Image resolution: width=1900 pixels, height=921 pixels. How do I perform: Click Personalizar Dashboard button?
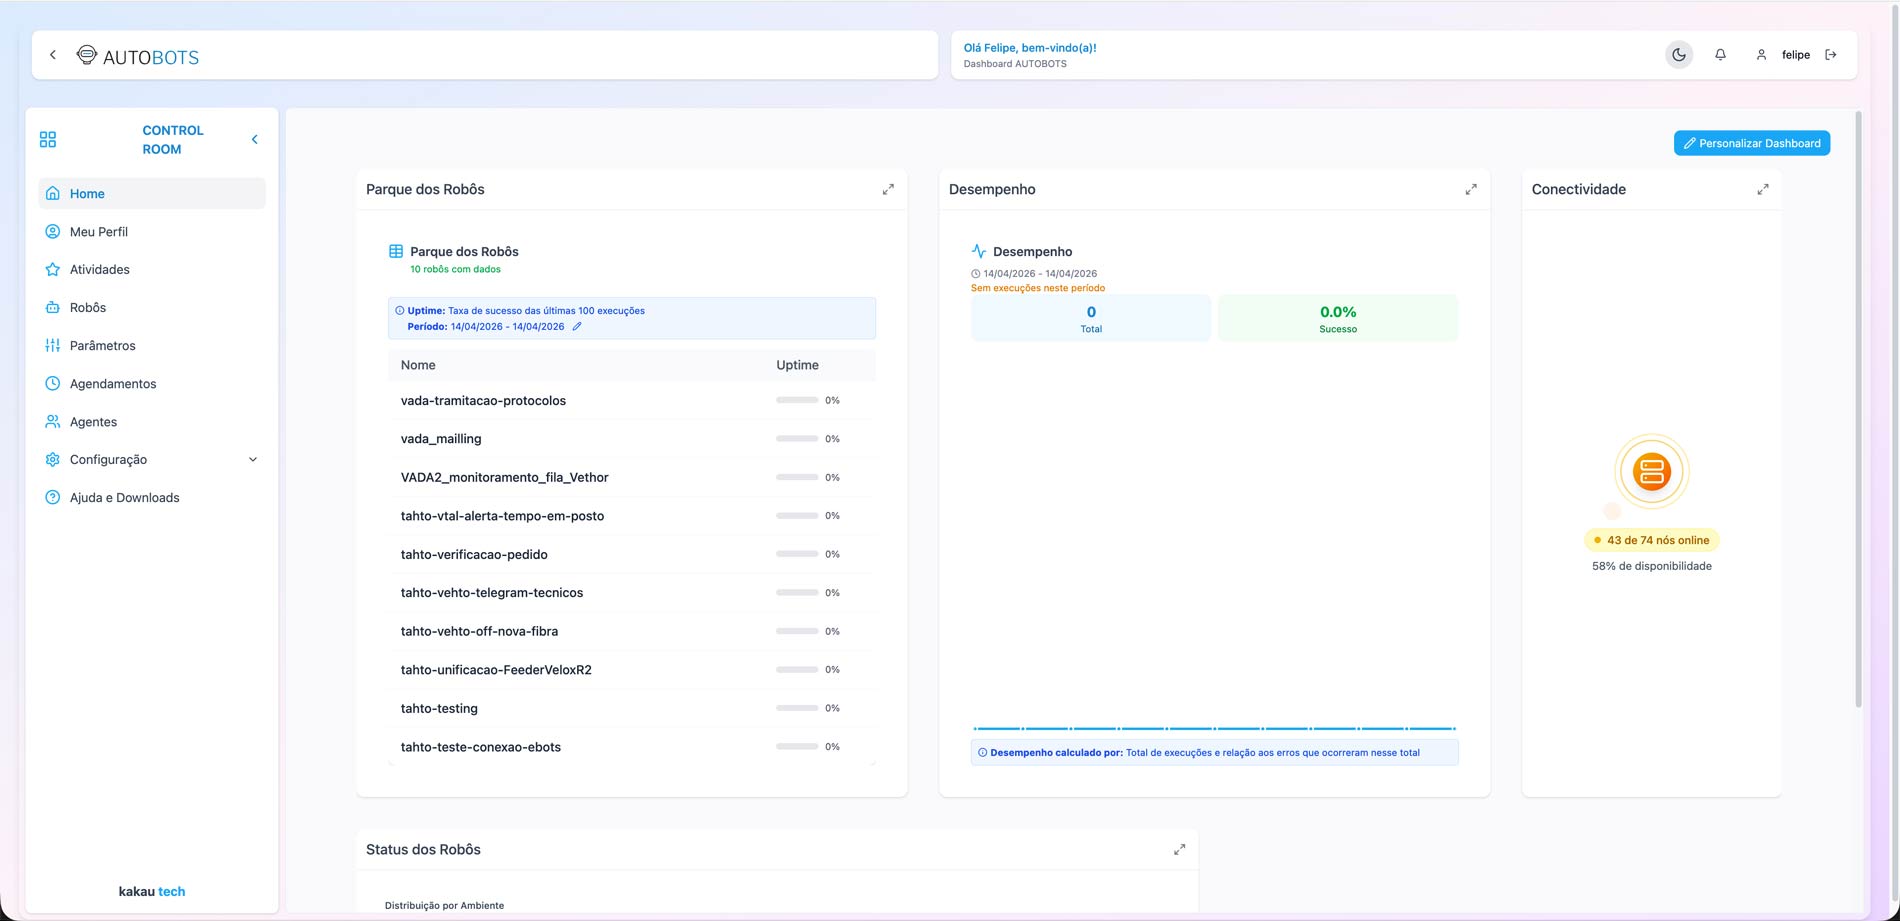click(x=1751, y=143)
